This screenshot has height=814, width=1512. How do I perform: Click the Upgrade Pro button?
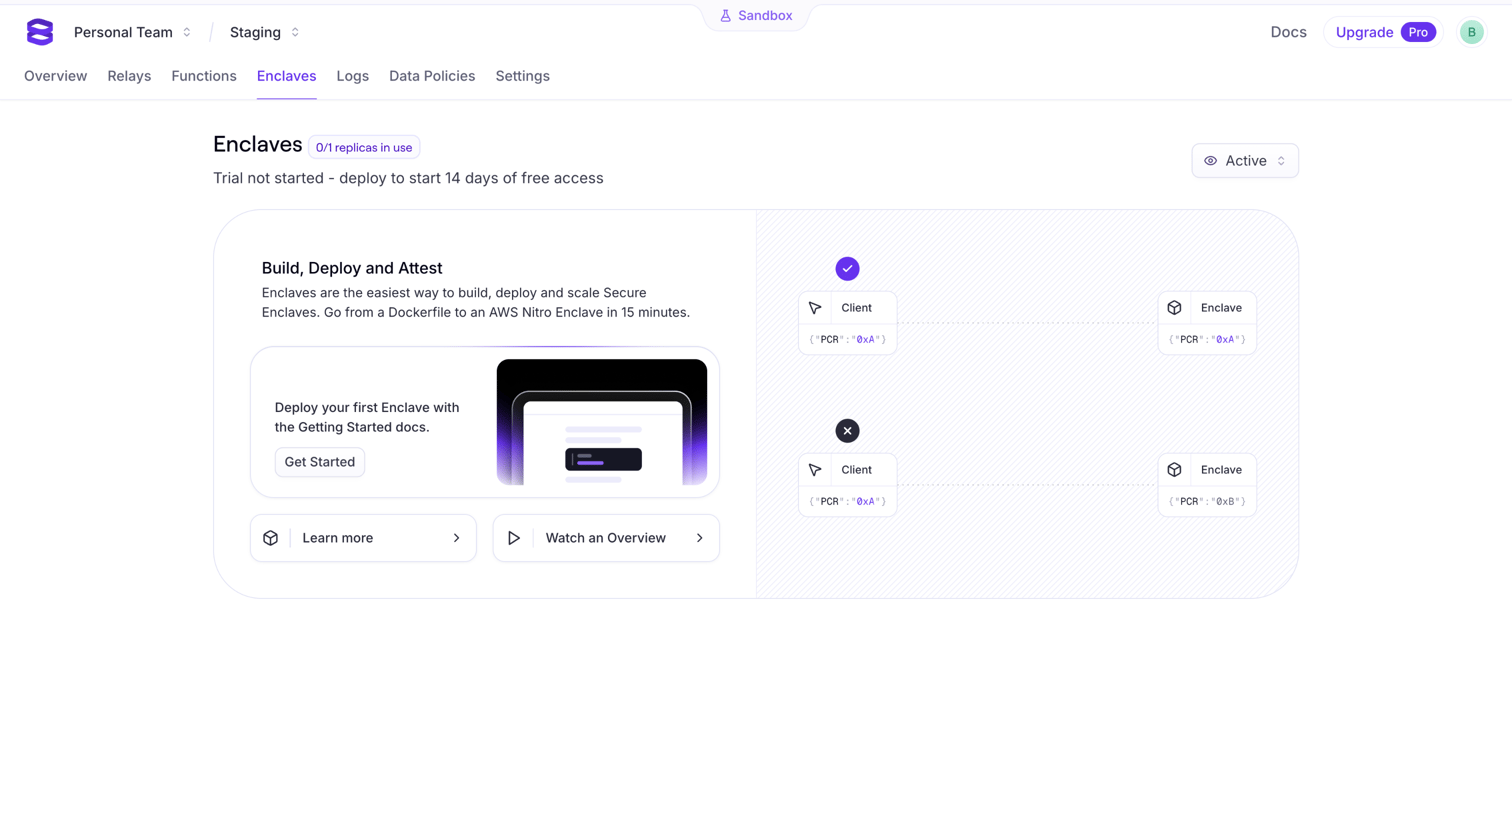(1384, 32)
